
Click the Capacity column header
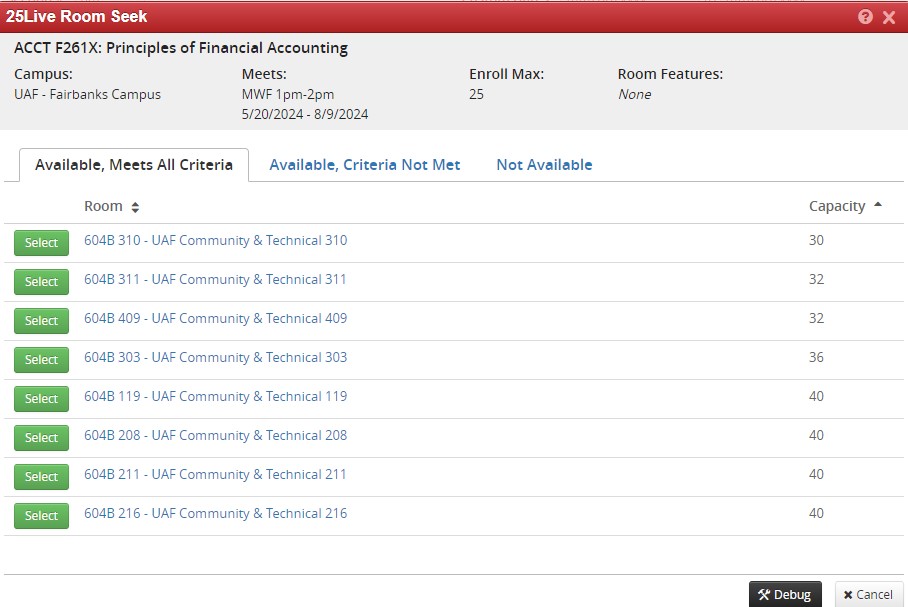coord(836,206)
